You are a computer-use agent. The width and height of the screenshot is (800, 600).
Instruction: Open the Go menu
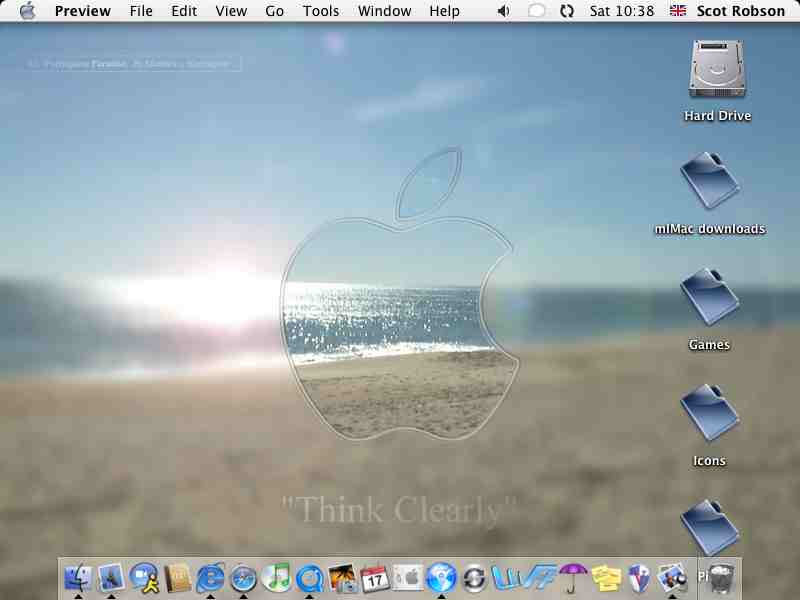(274, 11)
